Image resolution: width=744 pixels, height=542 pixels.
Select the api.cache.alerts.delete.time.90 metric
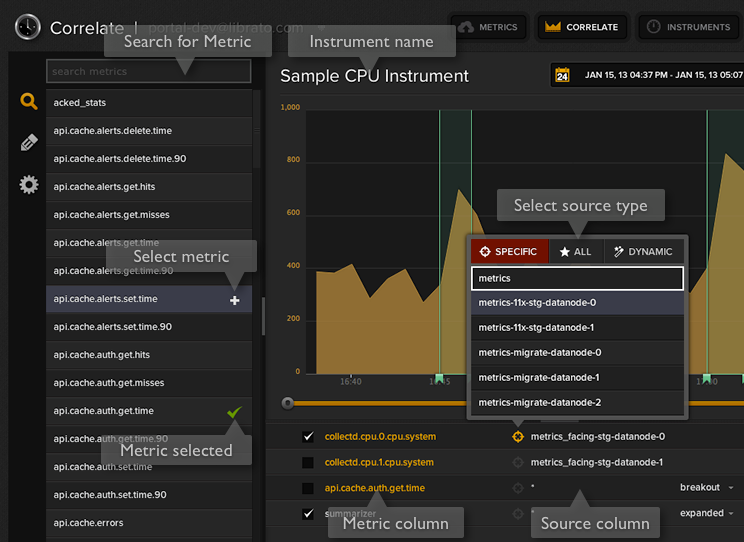149,159
